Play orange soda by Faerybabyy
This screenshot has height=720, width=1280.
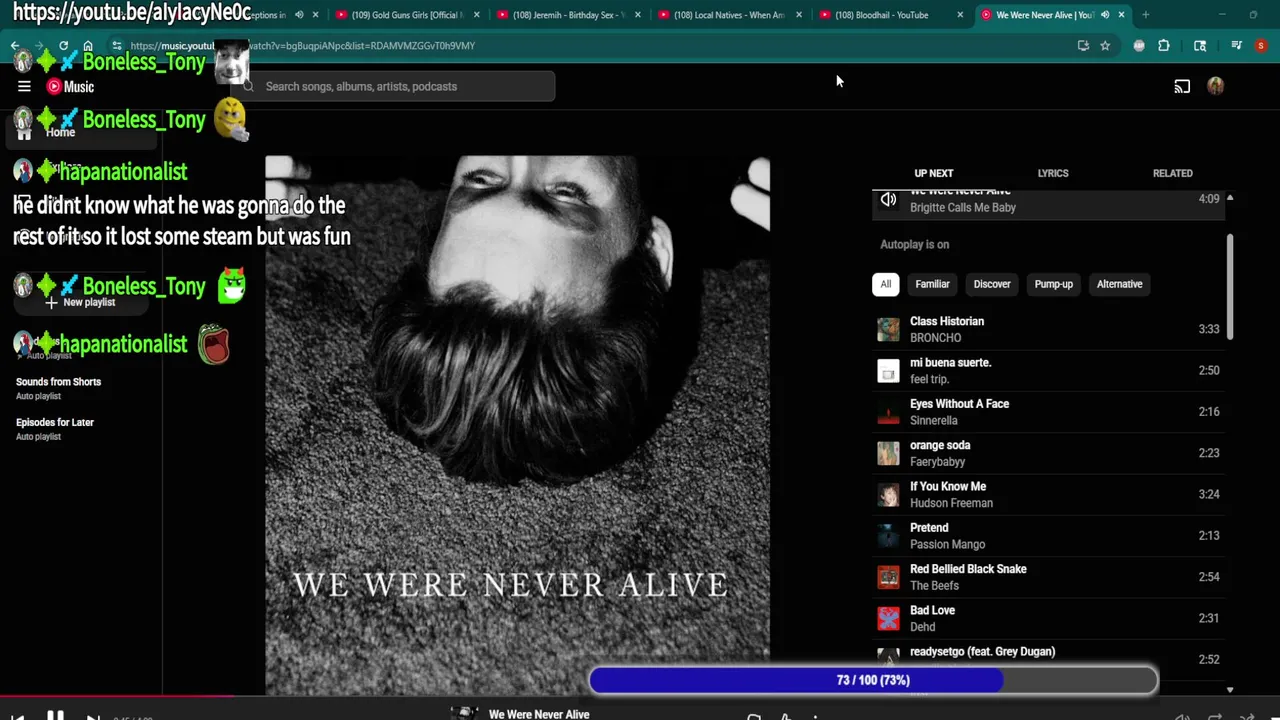tap(1049, 453)
